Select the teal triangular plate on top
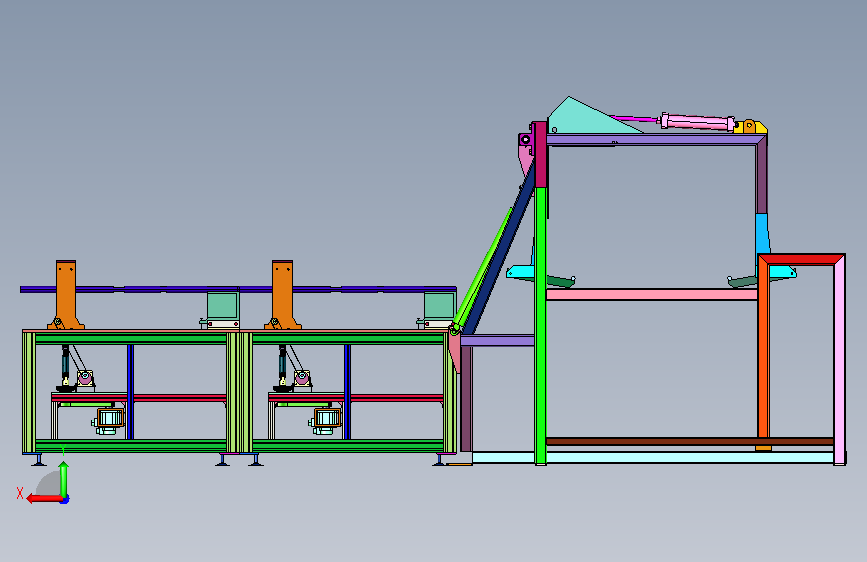Image resolution: width=867 pixels, height=562 pixels. click(589, 117)
